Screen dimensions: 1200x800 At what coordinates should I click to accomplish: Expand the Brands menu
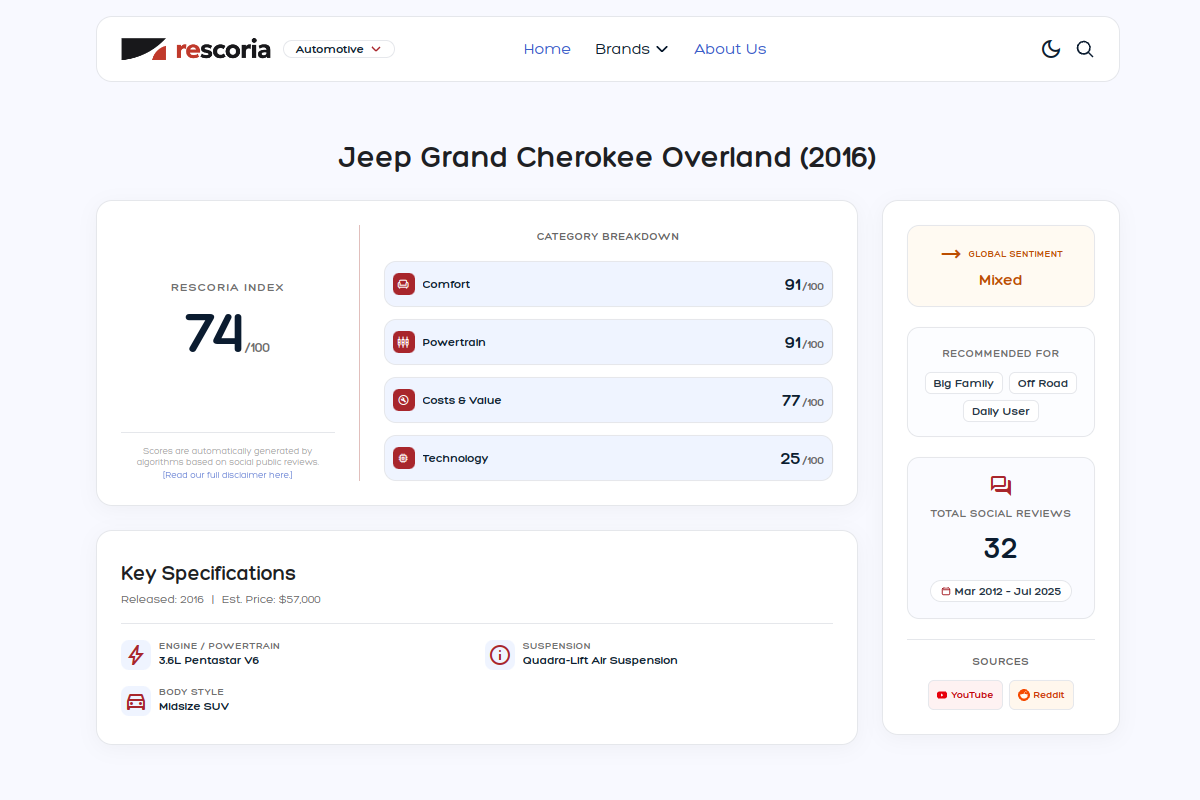pos(631,49)
